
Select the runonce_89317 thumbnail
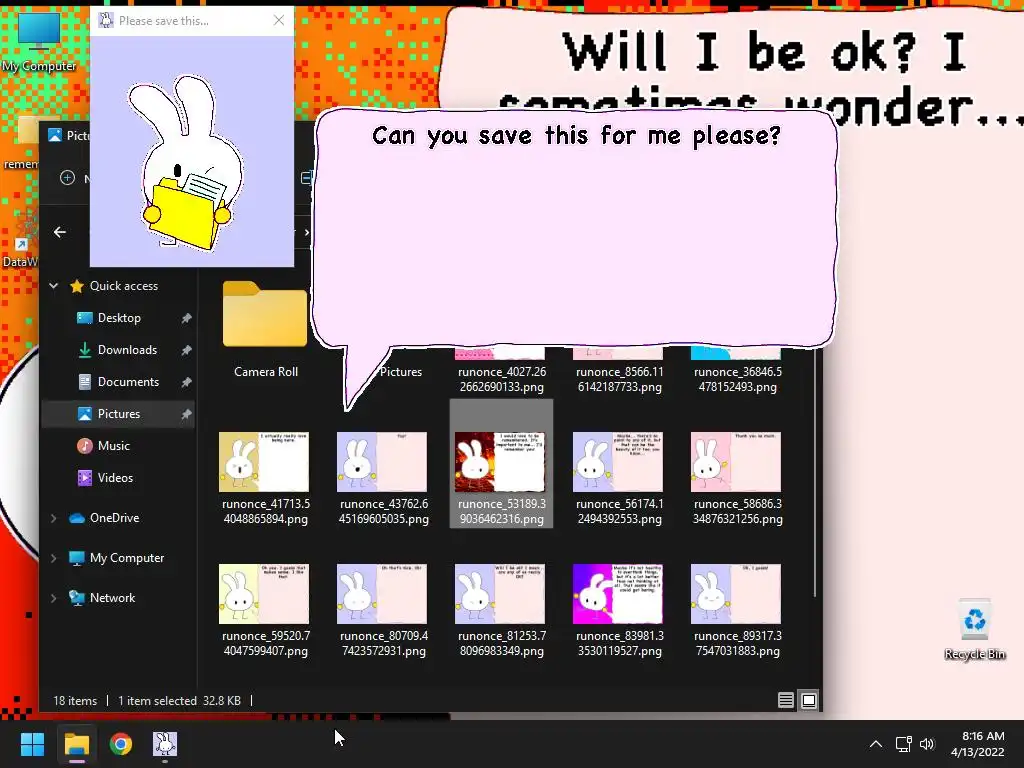(x=736, y=594)
